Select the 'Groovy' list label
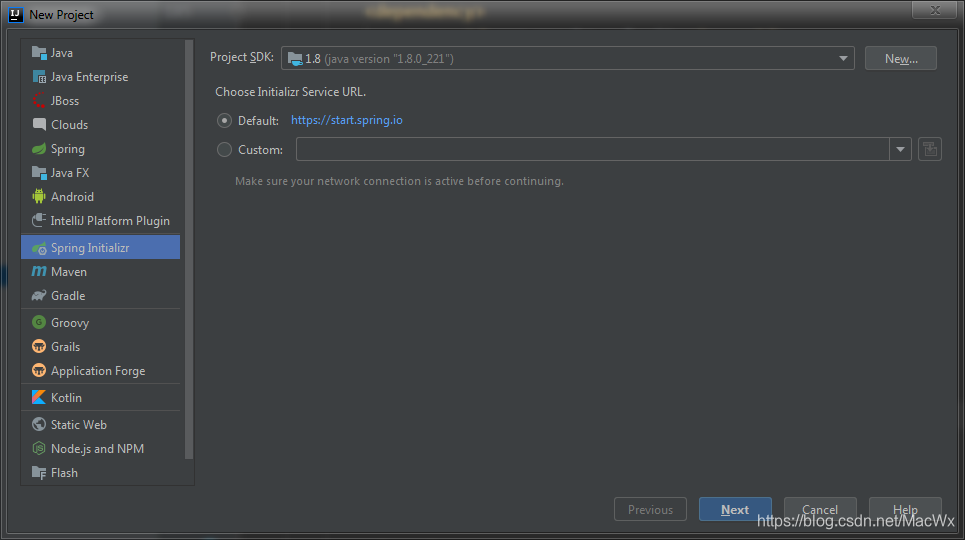The height and width of the screenshot is (540, 965). 70,323
